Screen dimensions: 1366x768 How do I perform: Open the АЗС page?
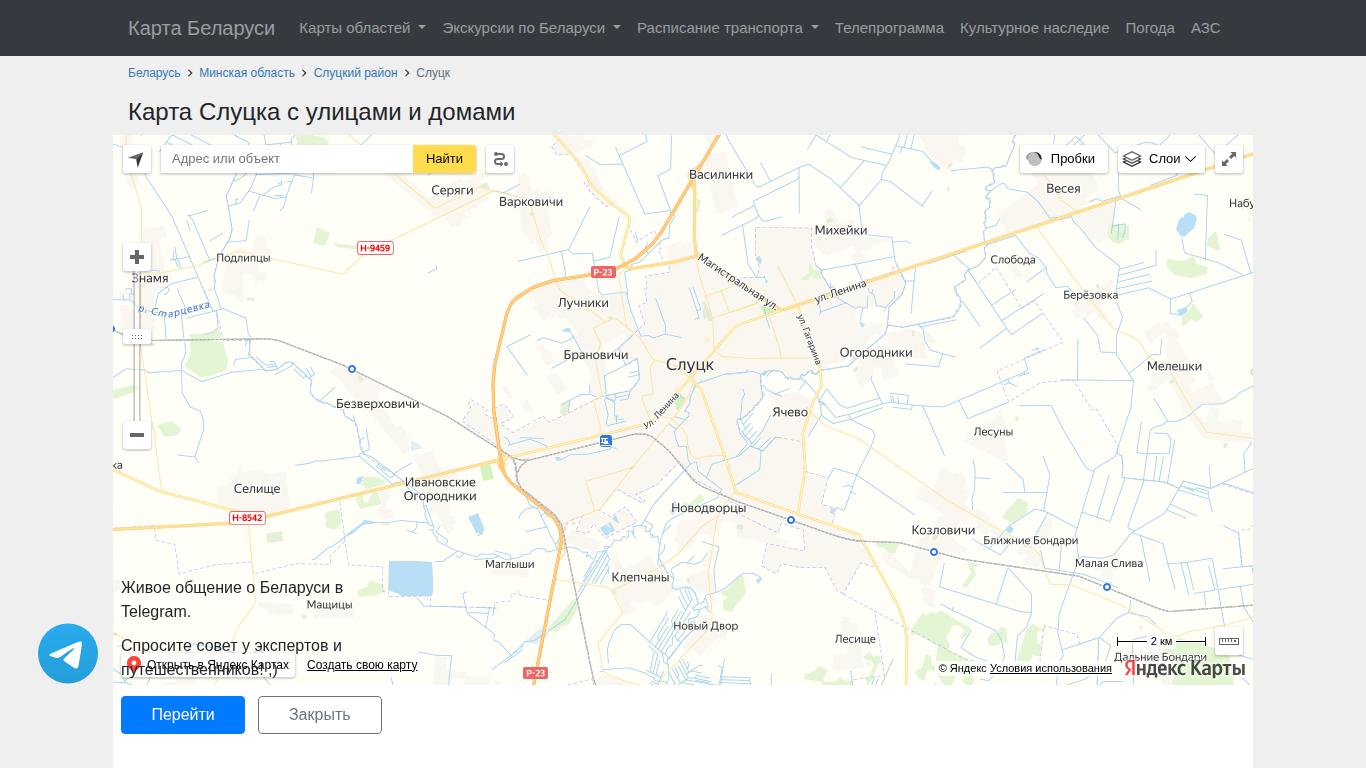coord(1206,28)
